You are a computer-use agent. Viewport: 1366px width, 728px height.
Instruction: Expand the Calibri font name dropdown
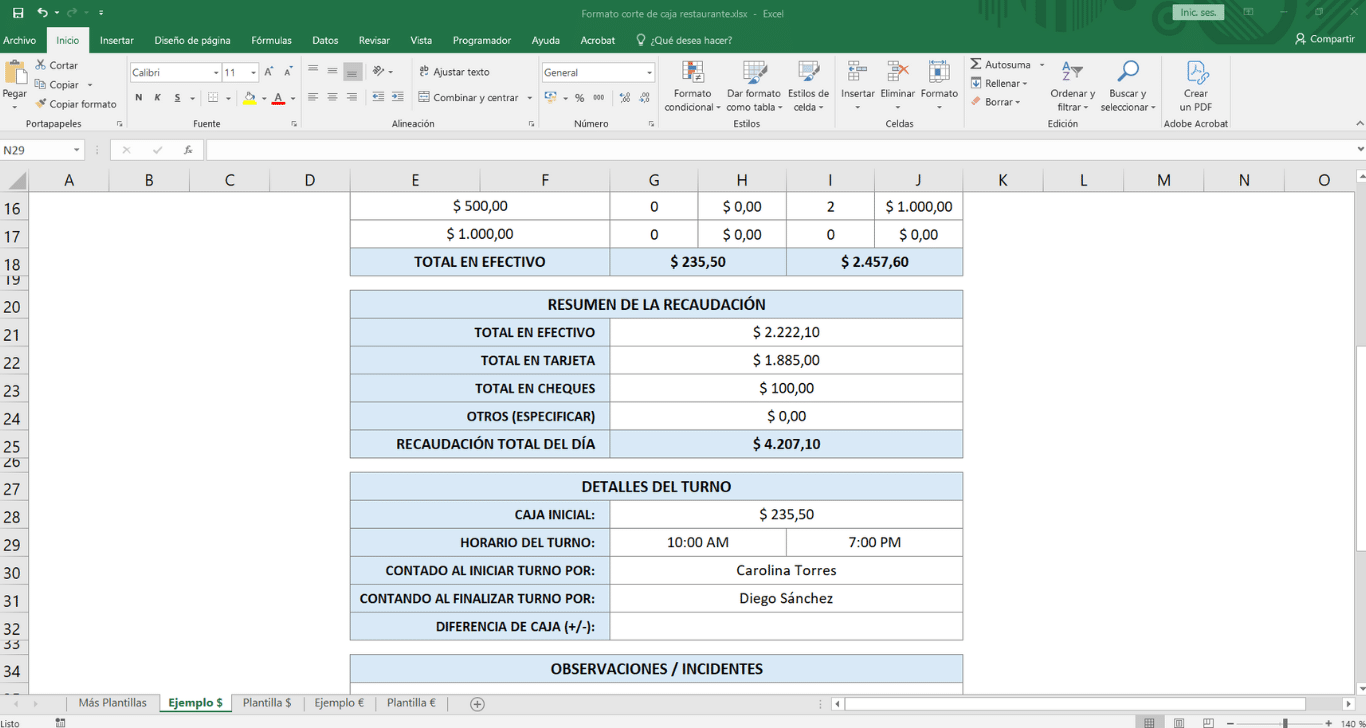216,73
